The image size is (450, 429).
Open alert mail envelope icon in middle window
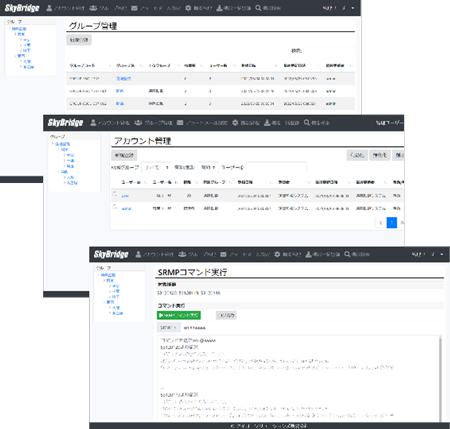tap(180, 123)
